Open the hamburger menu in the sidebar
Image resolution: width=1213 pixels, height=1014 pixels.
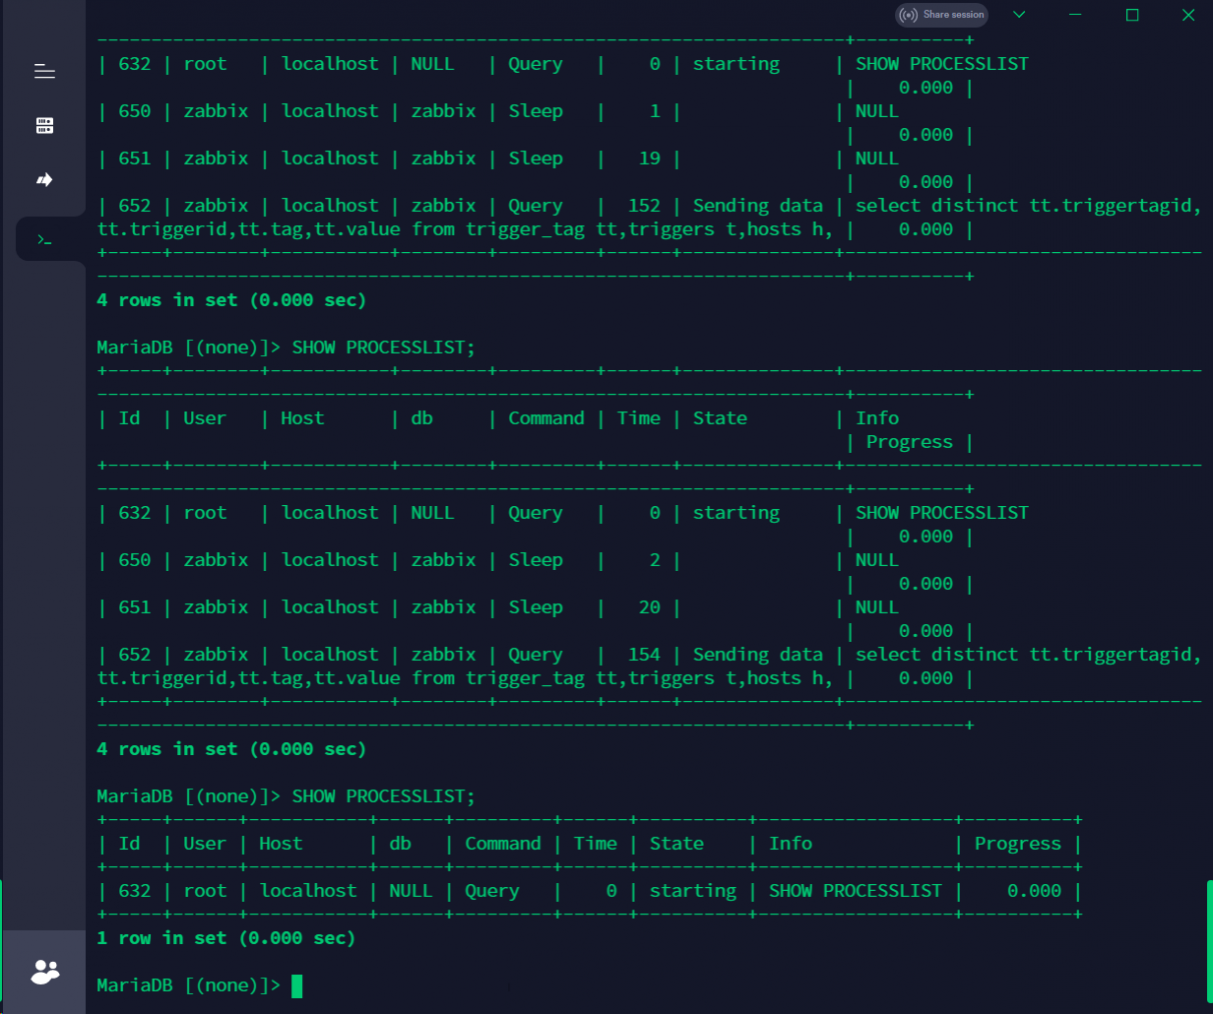tap(44, 71)
